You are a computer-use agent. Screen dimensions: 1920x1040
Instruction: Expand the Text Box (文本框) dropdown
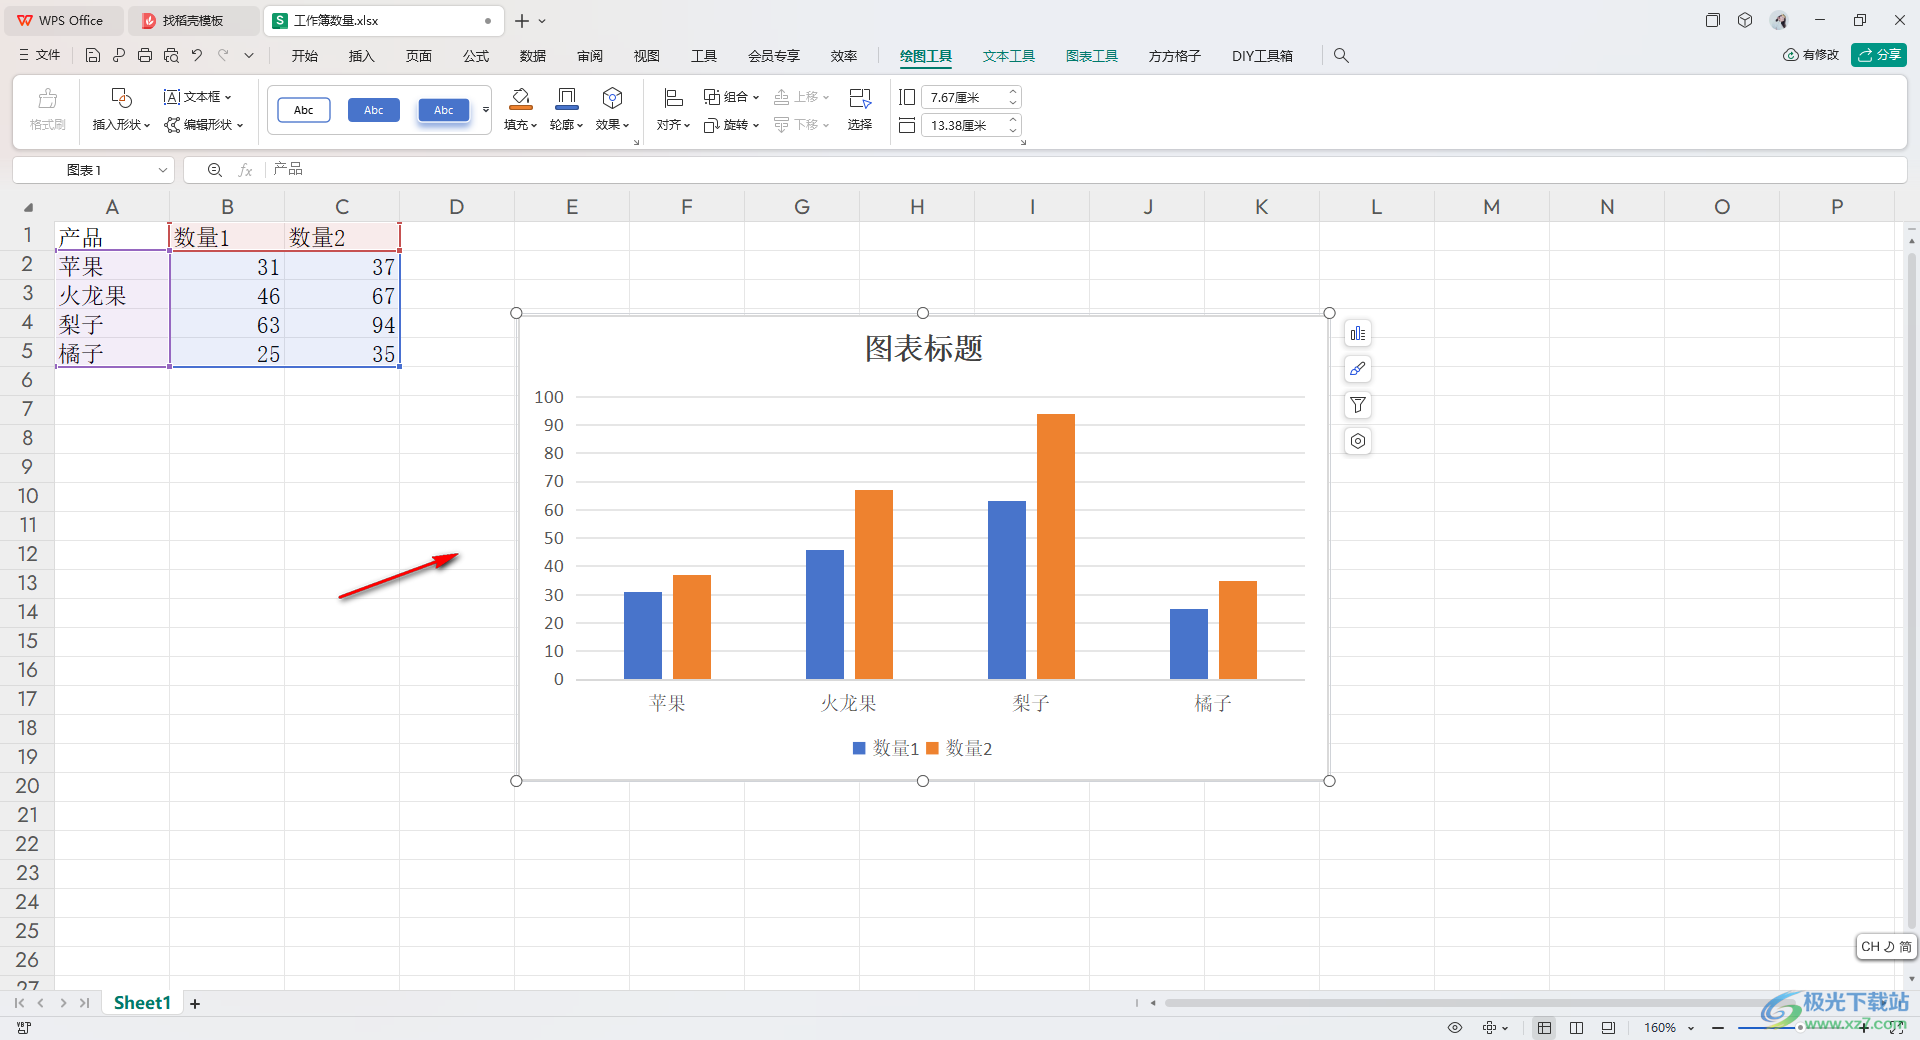[x=228, y=97]
